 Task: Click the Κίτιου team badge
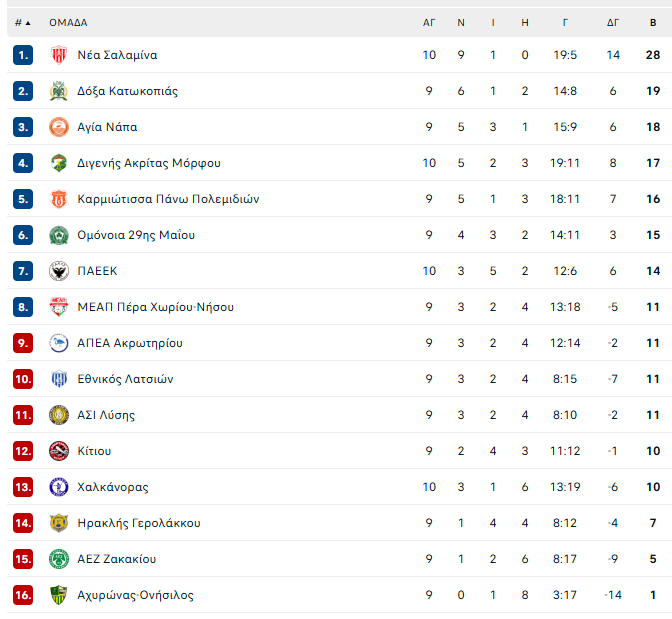tap(58, 451)
